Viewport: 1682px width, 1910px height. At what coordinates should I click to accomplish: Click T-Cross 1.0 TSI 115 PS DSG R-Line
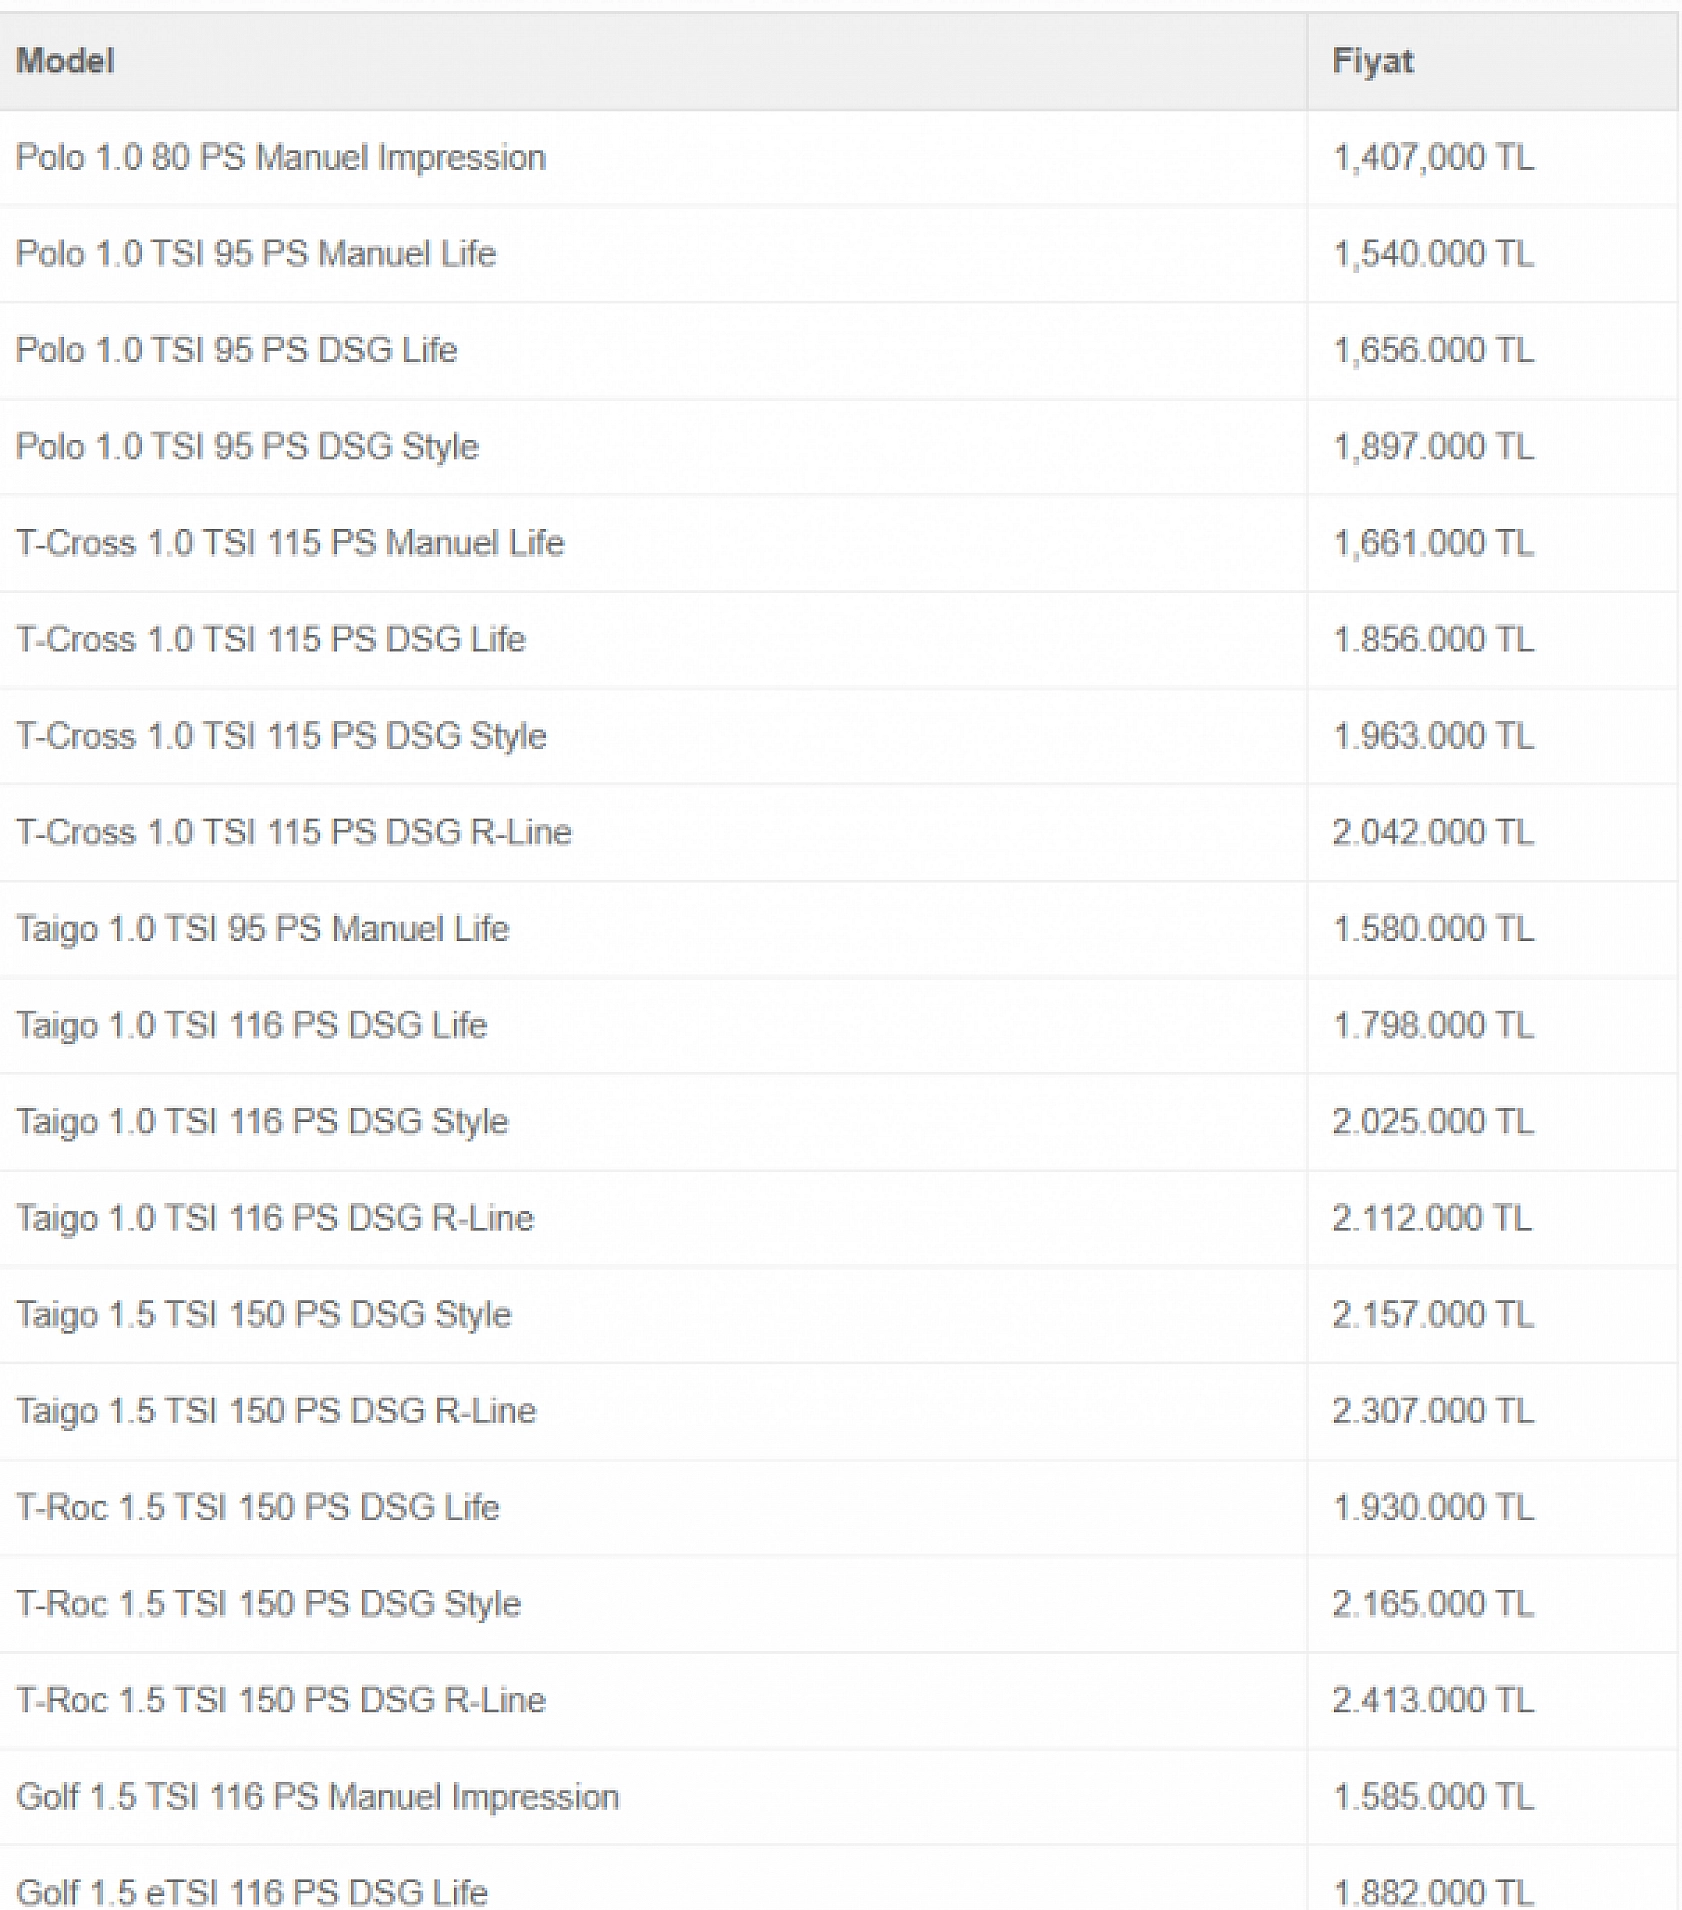294,833
